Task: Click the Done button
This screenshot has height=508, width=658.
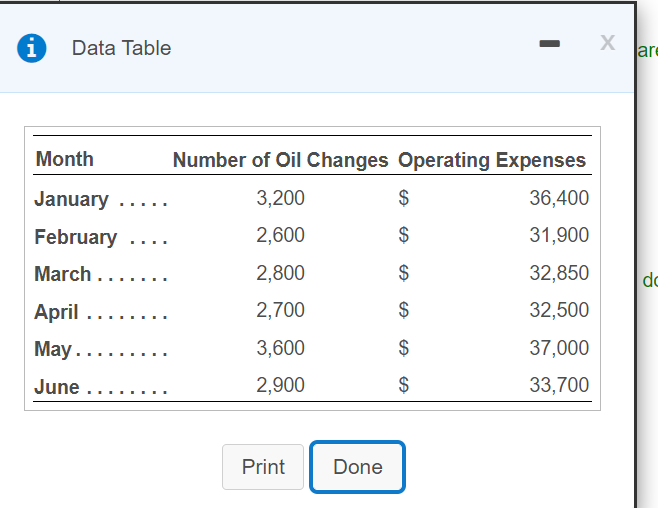Action: 358,467
